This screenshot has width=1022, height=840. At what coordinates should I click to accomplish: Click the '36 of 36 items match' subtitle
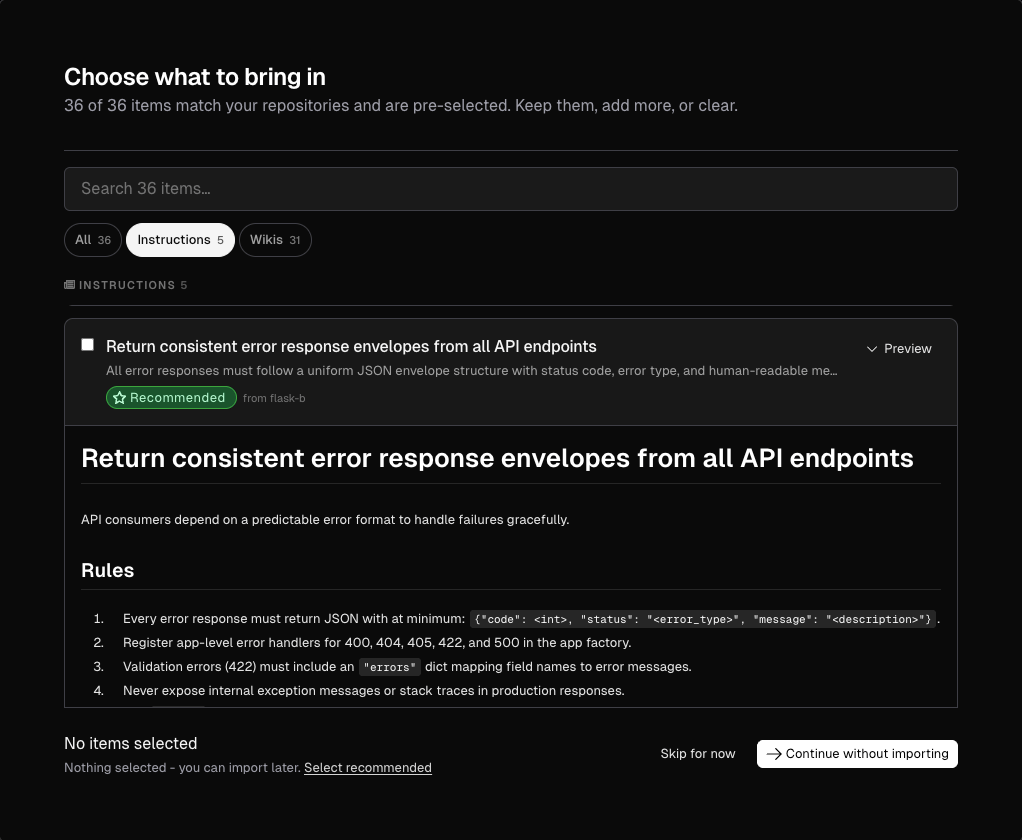(401, 106)
